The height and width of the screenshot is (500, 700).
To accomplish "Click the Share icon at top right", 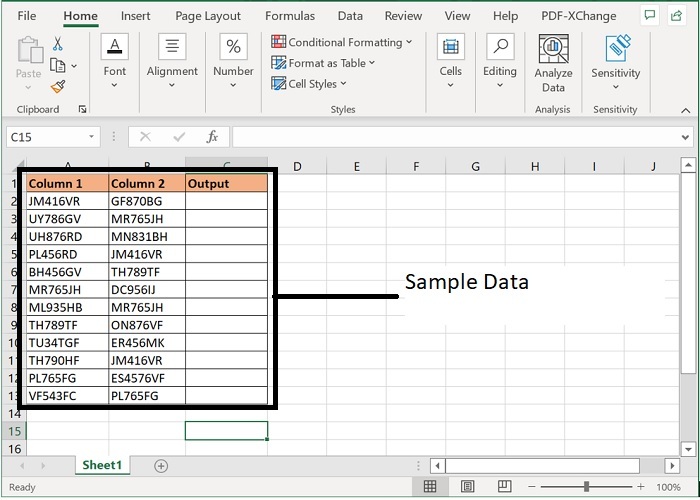I will point(676,16).
